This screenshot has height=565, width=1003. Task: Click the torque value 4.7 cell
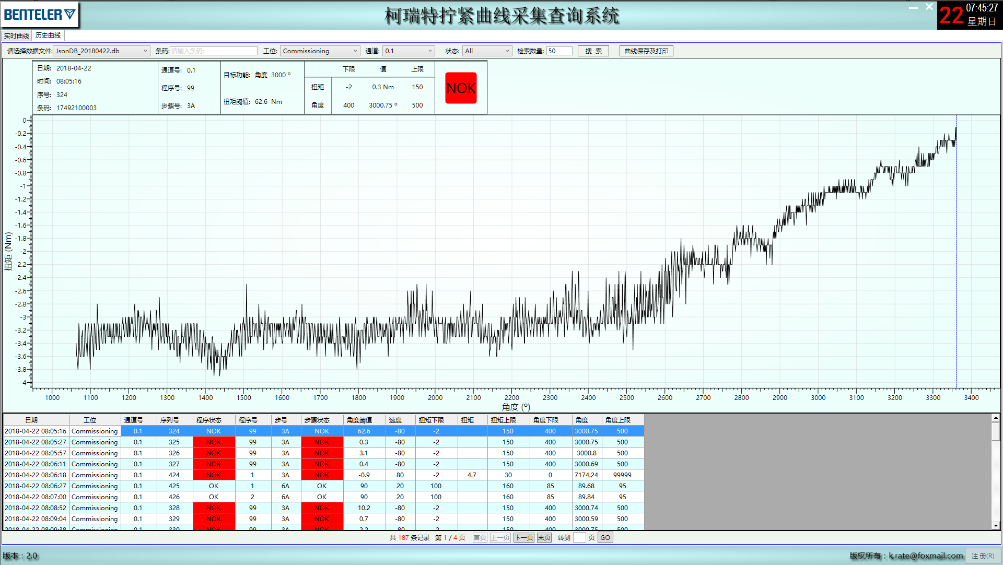[471, 475]
